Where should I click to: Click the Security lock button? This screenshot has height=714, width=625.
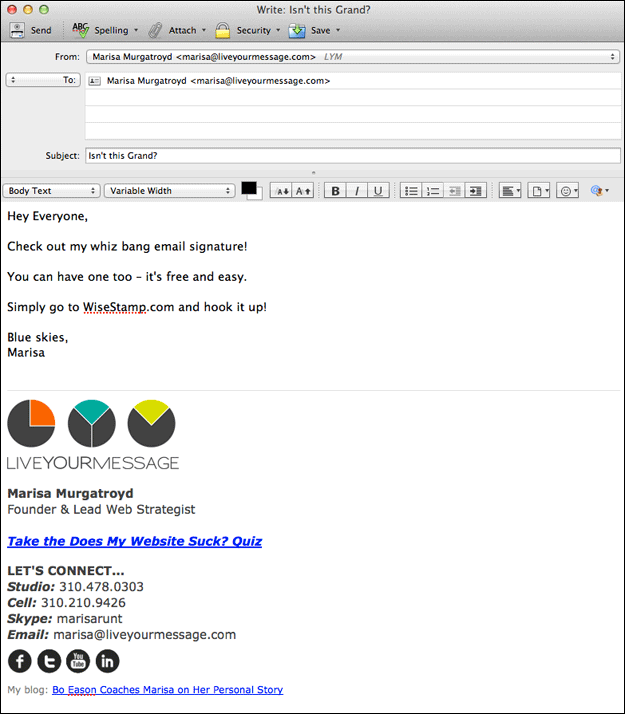coord(243,31)
